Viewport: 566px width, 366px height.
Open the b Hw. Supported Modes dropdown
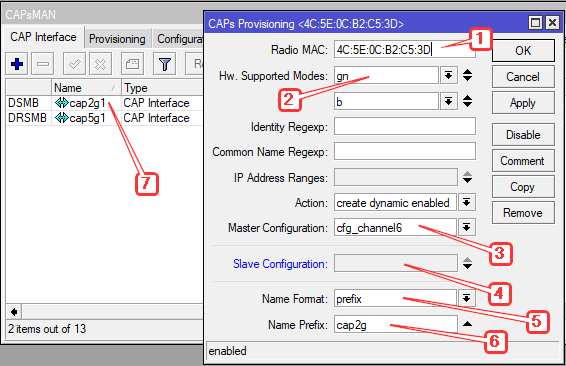pos(448,101)
